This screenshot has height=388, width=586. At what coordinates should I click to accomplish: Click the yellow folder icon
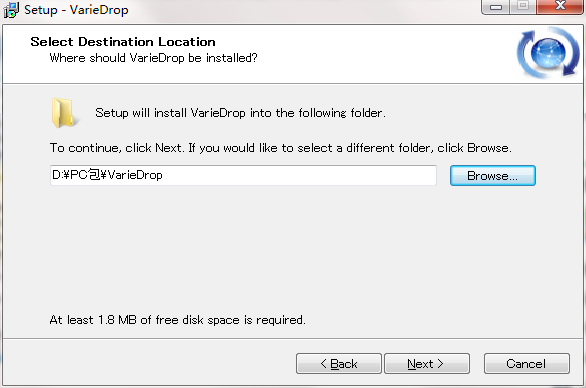click(63, 113)
